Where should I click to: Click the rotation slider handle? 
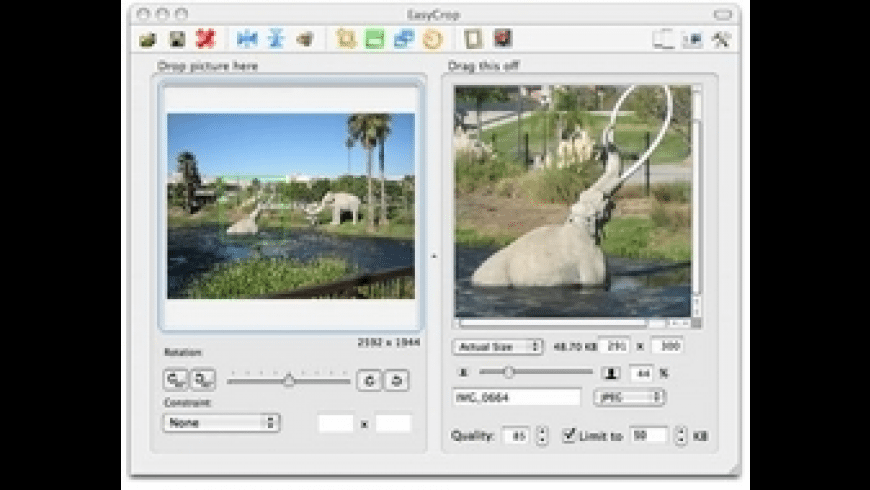coord(289,380)
